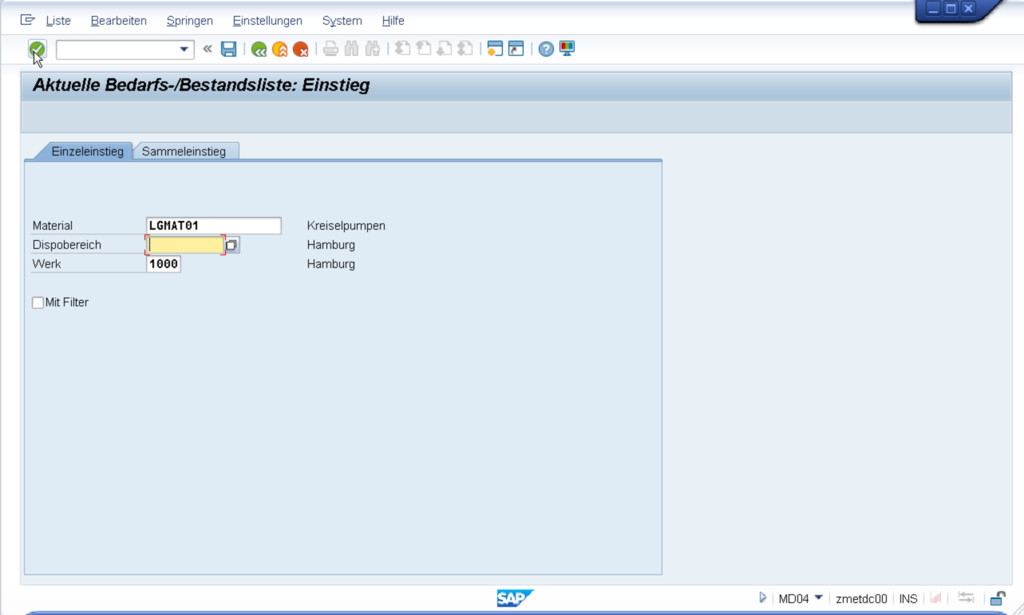This screenshot has height=615, width=1024.
Task: Enable the Mit Filter checkbox
Action: tap(38, 302)
